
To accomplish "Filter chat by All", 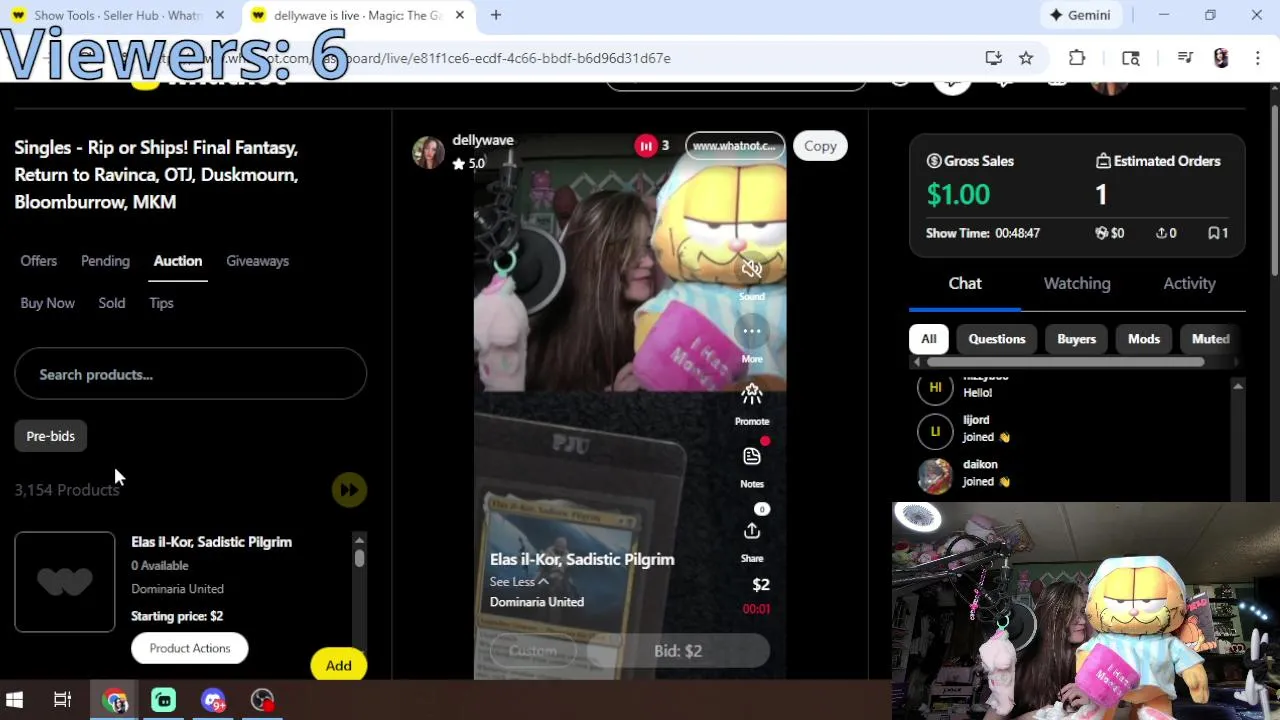I will (x=929, y=339).
